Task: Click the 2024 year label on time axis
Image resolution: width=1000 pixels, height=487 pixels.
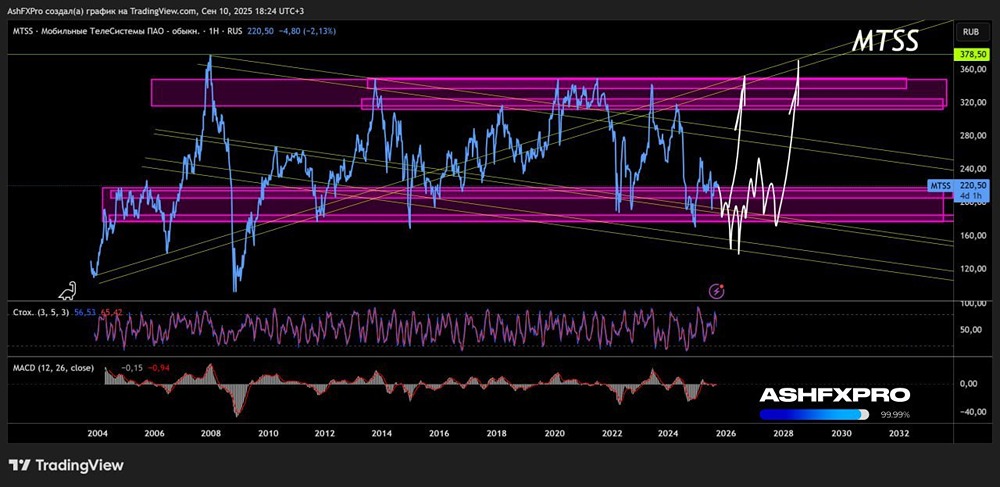Action: click(x=668, y=433)
